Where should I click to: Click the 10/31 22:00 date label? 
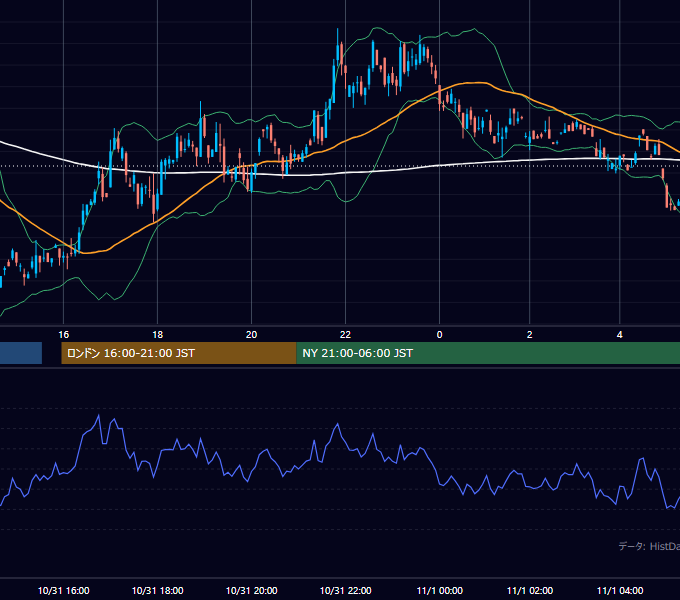click(x=345, y=591)
